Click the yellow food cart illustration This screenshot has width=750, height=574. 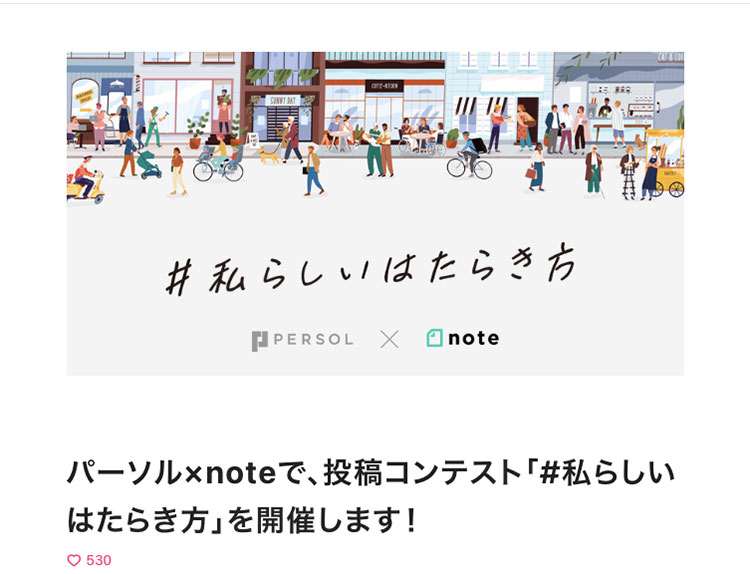point(665,162)
